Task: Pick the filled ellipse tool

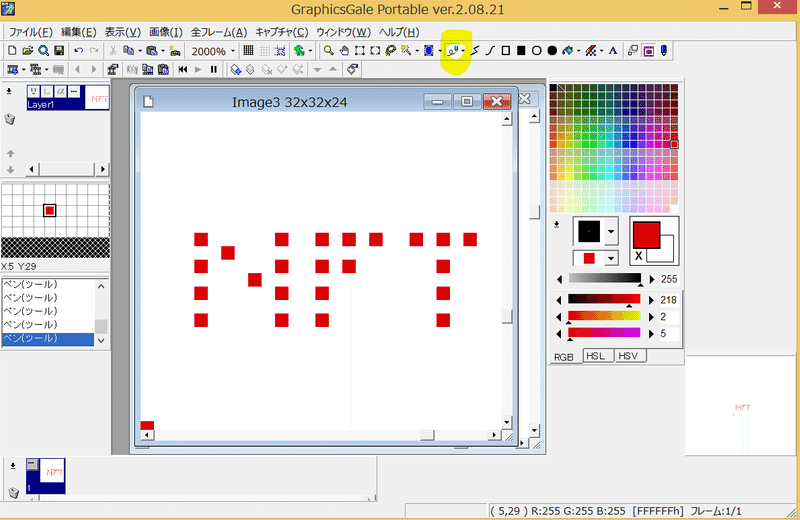Action: 552,51
